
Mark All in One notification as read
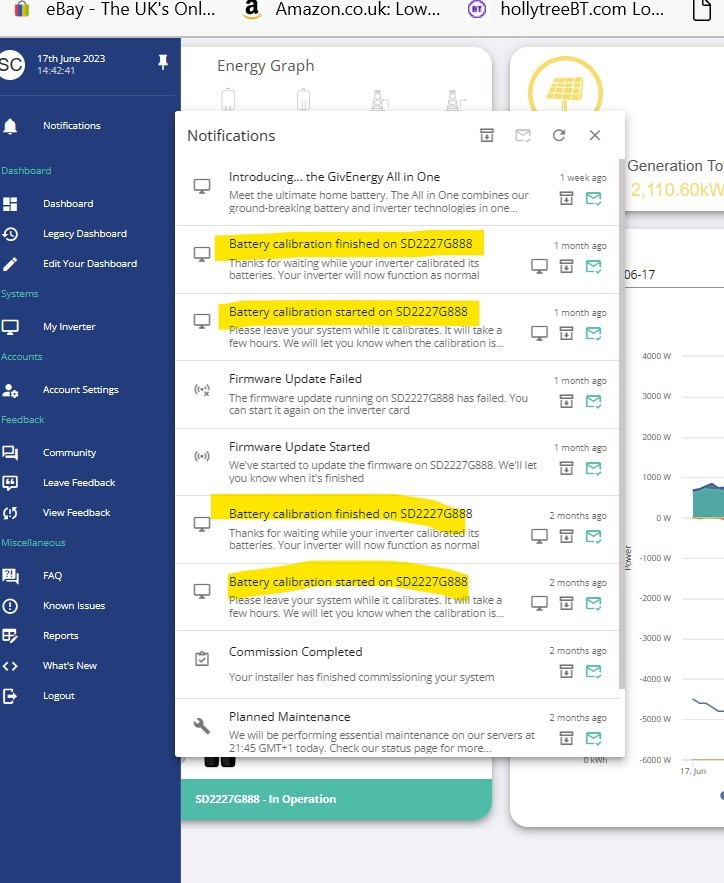(x=593, y=198)
